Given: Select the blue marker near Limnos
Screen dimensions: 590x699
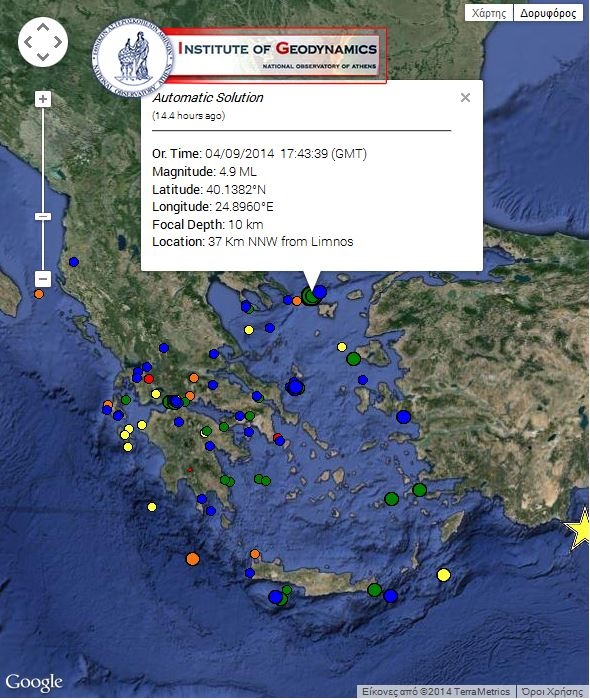Looking at the screenshot, I should 319,292.
